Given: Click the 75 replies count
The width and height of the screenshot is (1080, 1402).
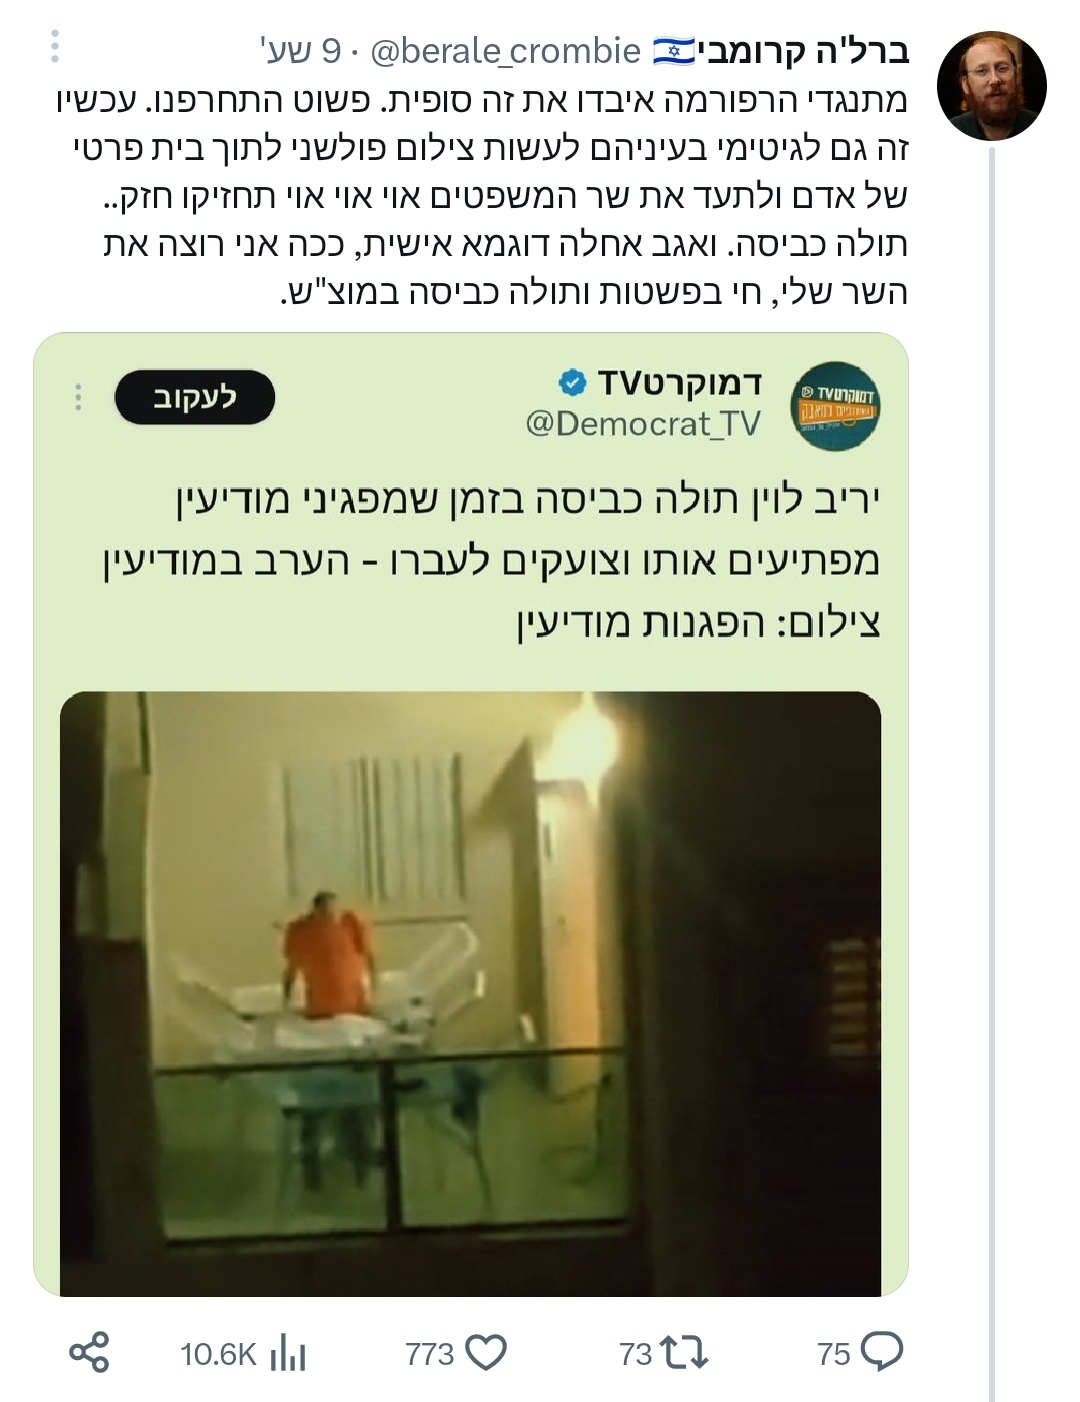Looking at the screenshot, I should tap(833, 1354).
